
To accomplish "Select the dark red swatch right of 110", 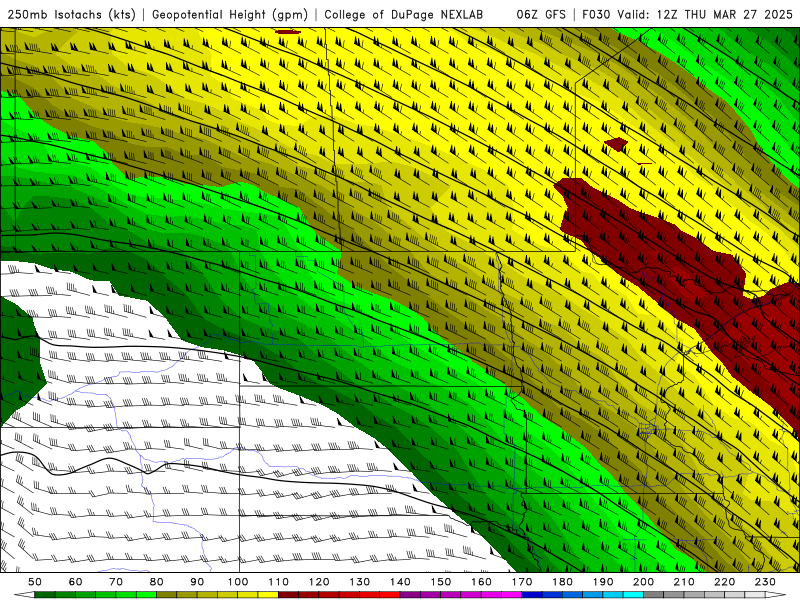I will (288, 595).
